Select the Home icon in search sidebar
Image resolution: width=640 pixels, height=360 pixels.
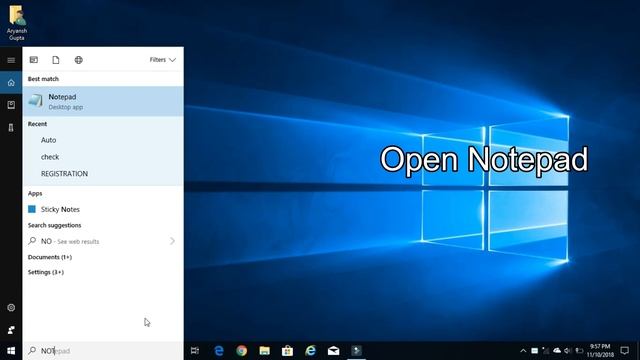click(11, 82)
